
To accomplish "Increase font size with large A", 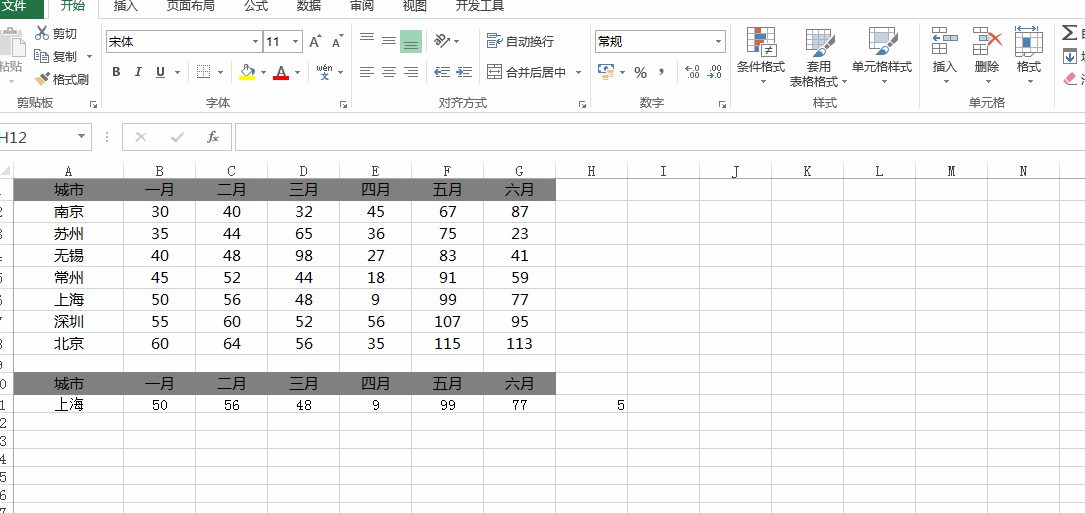I will click(316, 42).
